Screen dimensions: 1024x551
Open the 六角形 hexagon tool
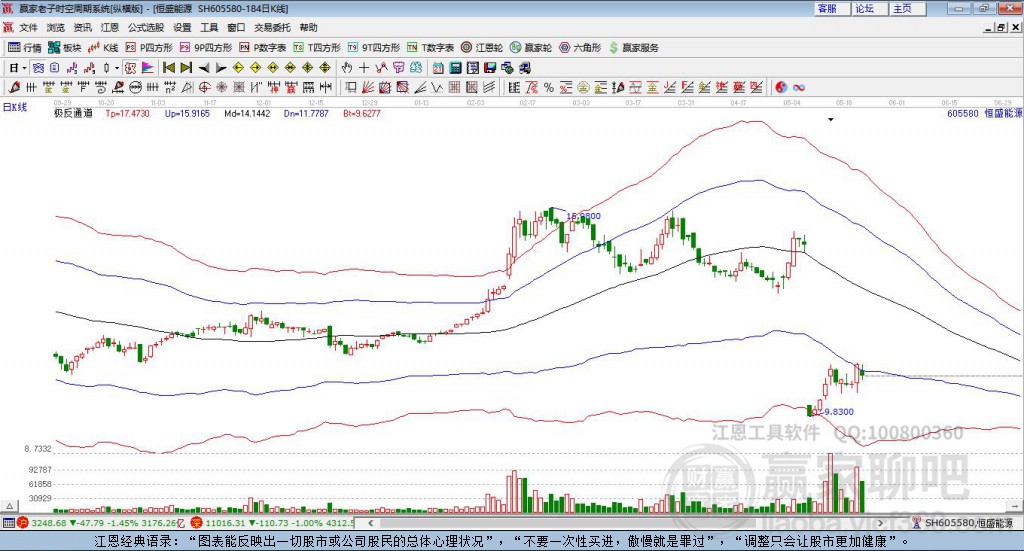(x=580, y=48)
